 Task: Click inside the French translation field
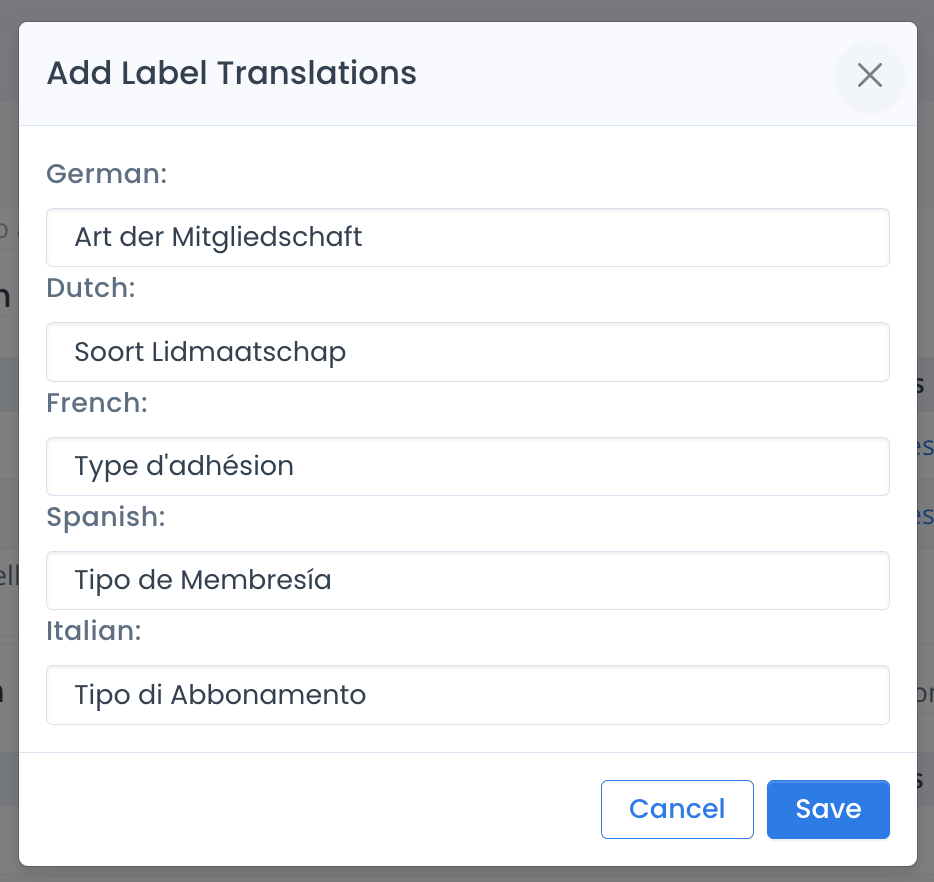(467, 466)
